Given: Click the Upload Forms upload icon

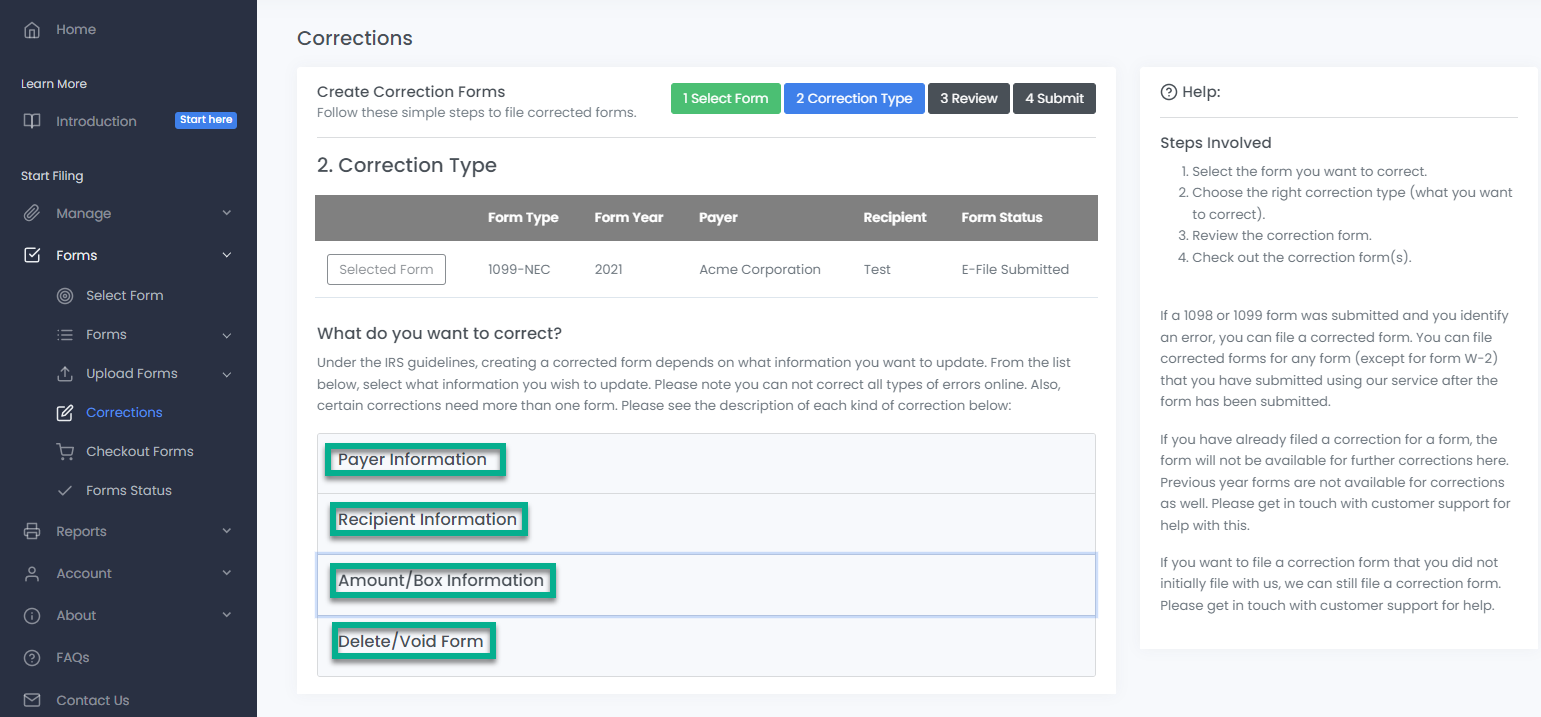Looking at the screenshot, I should coord(65,373).
